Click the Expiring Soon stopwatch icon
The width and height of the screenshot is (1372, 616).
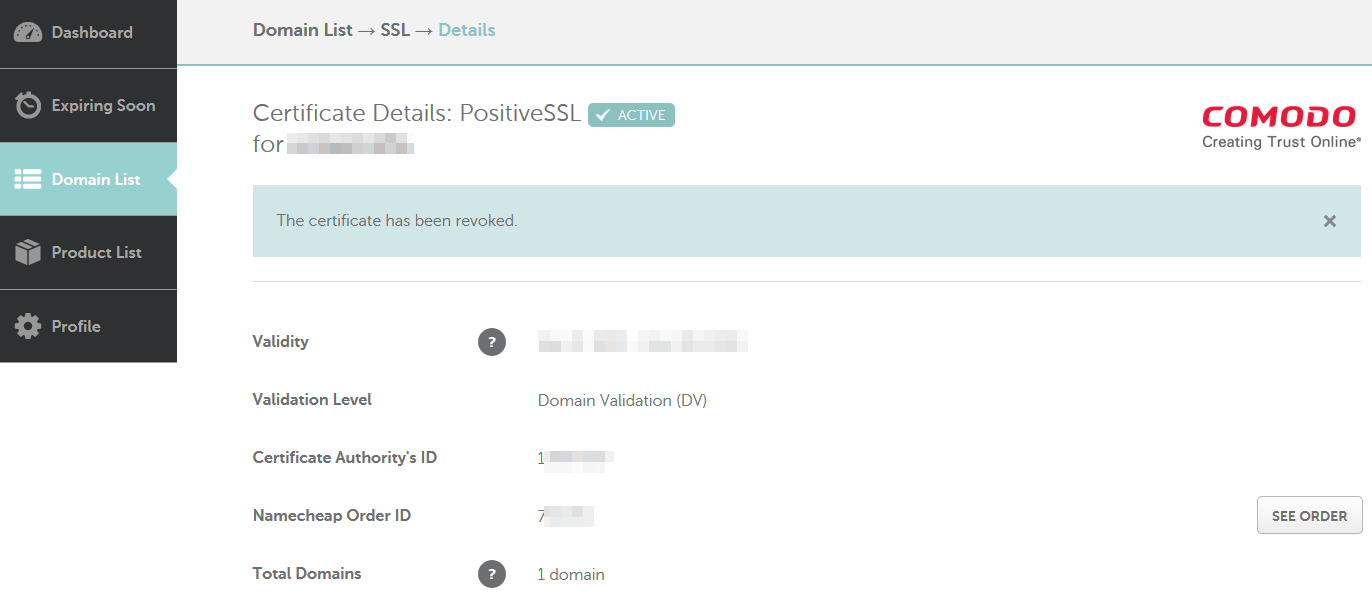(x=28, y=105)
